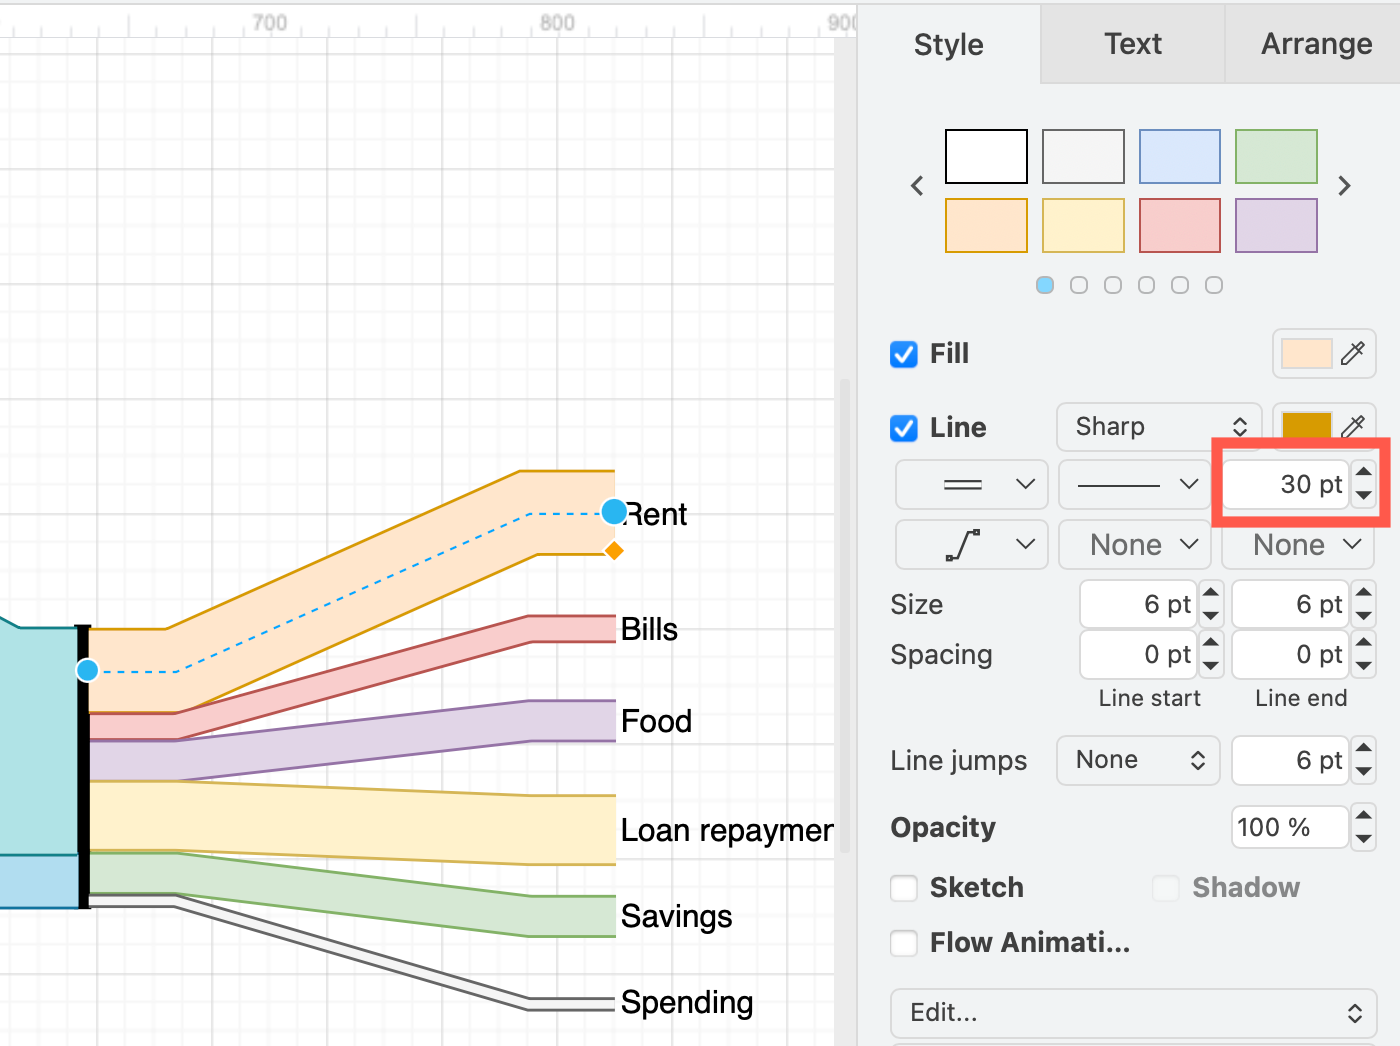1400x1046 pixels.
Task: Enable the Sketch style option
Action: [903, 888]
